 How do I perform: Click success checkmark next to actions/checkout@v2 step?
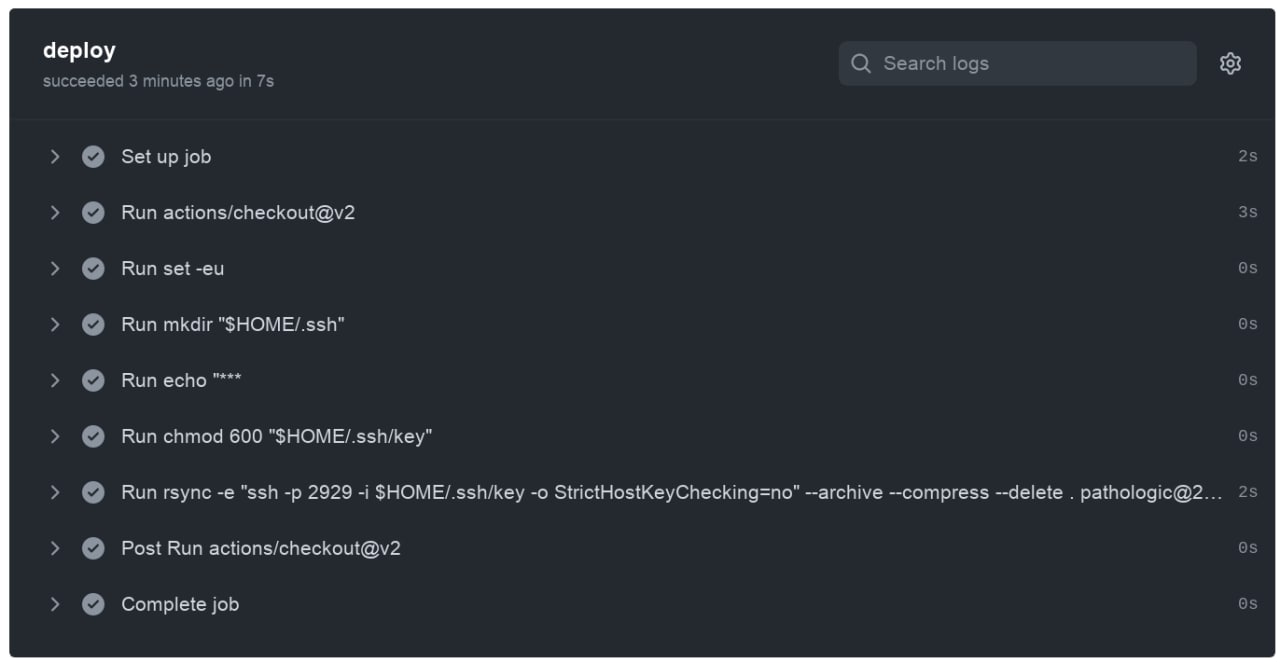point(93,212)
